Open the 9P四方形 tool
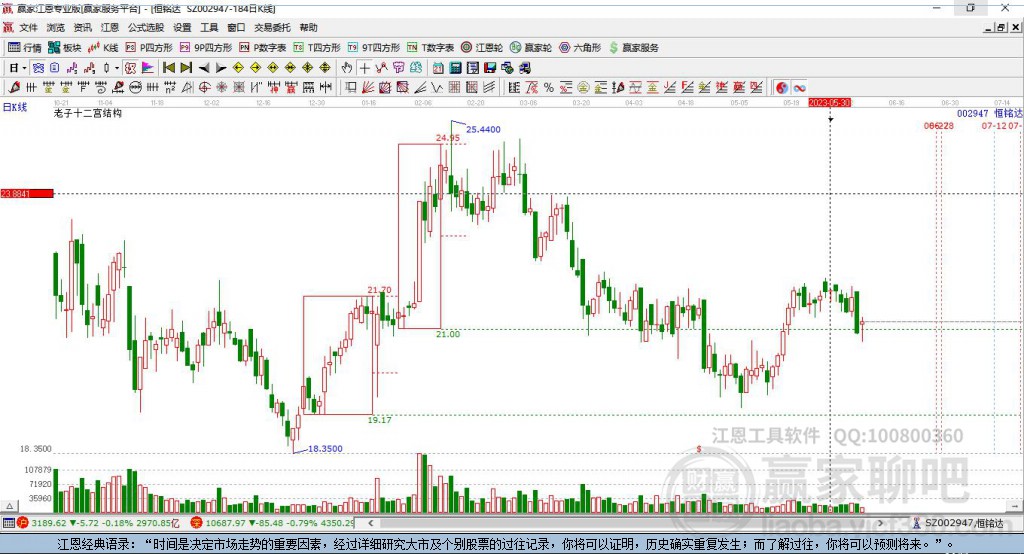This screenshot has width=1024, height=554. tap(206, 48)
